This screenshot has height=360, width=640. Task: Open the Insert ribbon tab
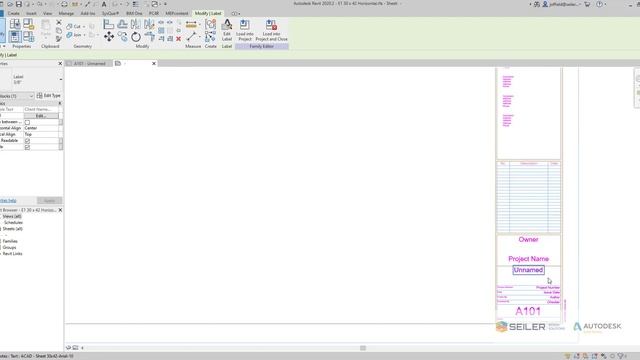31,13
